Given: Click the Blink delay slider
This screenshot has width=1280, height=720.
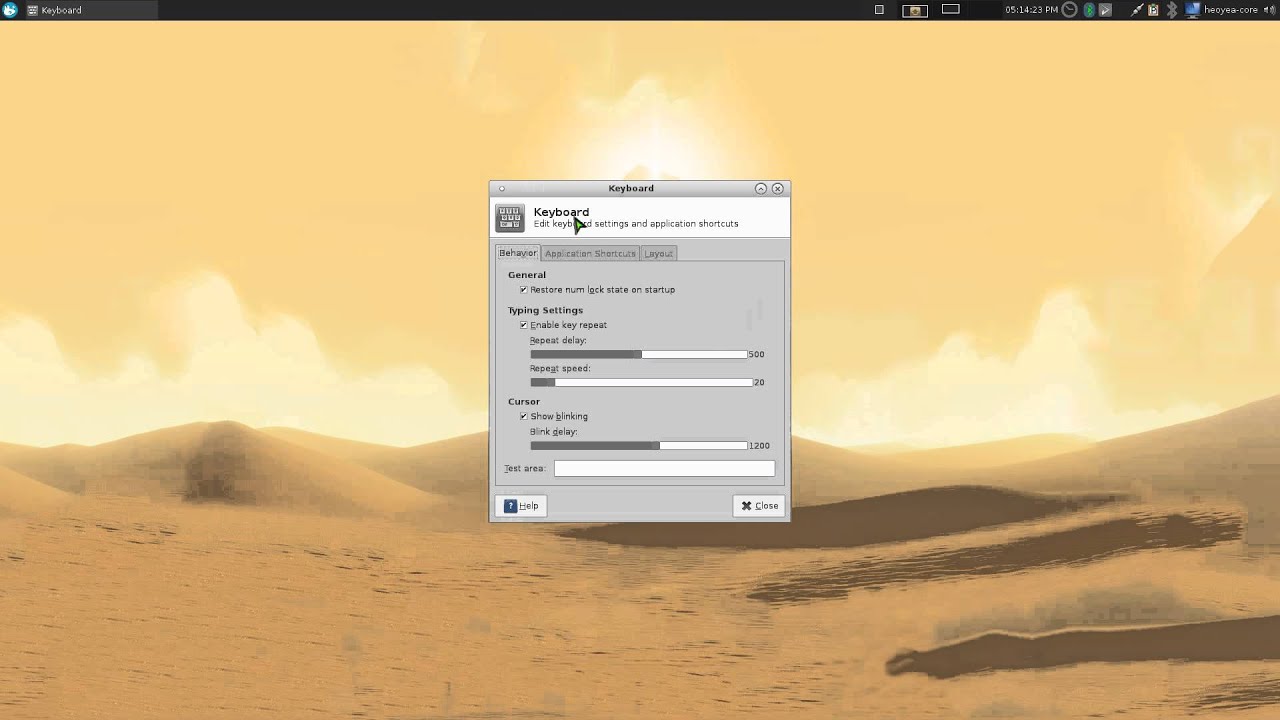Looking at the screenshot, I should [638, 445].
